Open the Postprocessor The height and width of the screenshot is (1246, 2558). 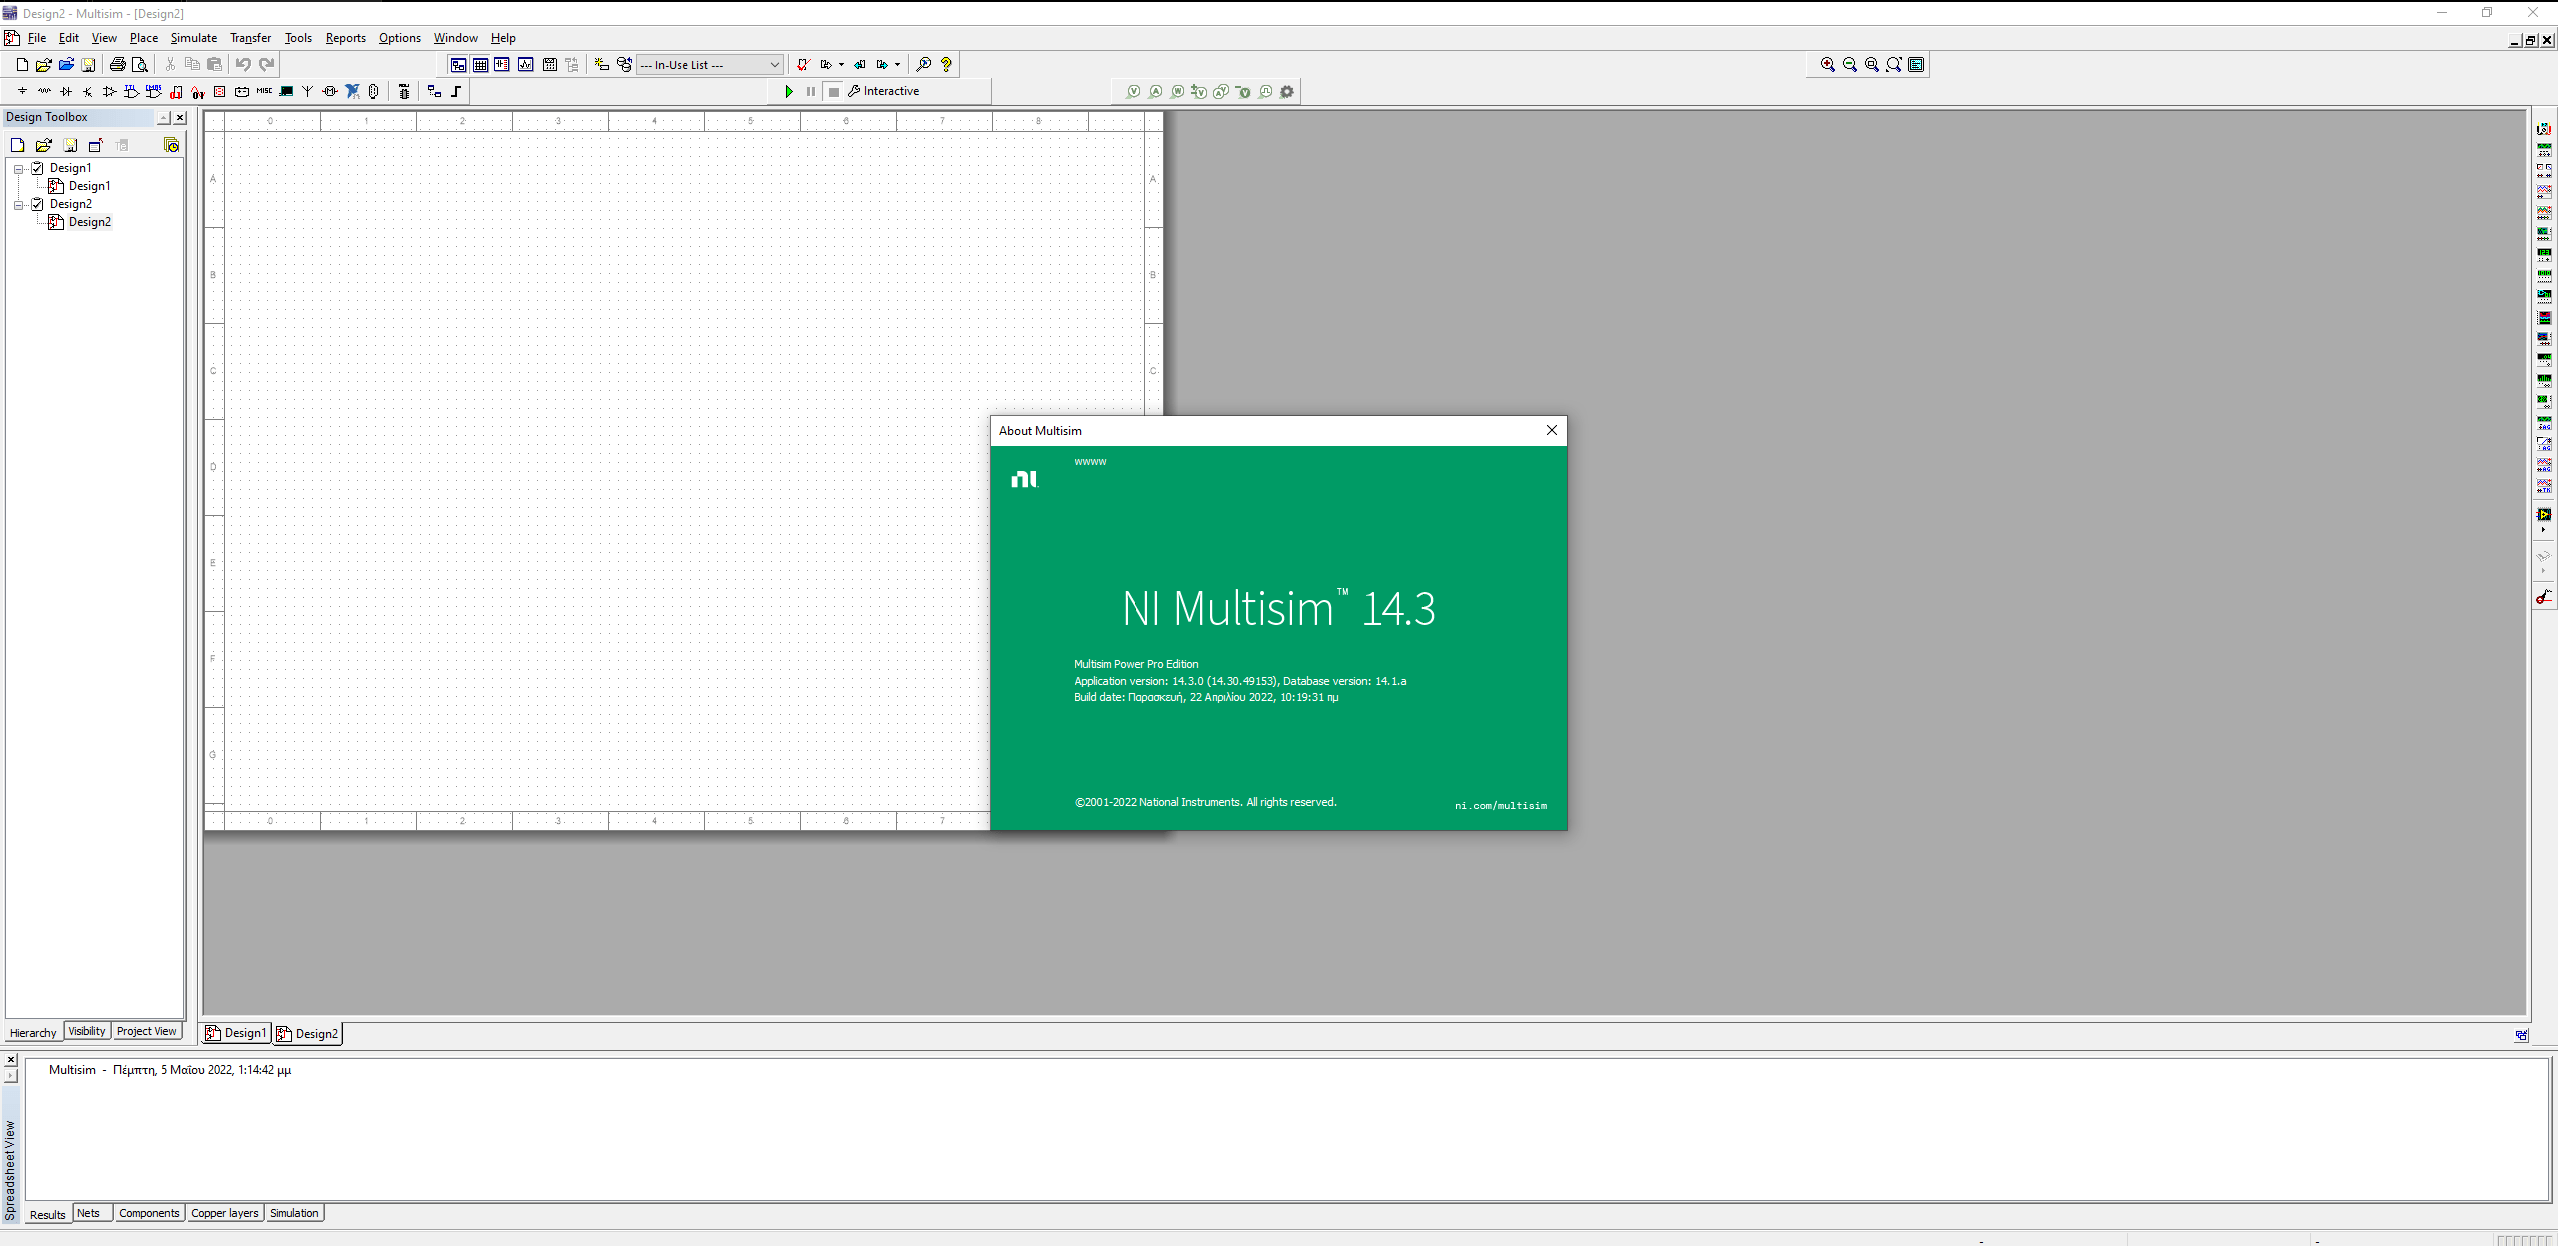click(550, 64)
